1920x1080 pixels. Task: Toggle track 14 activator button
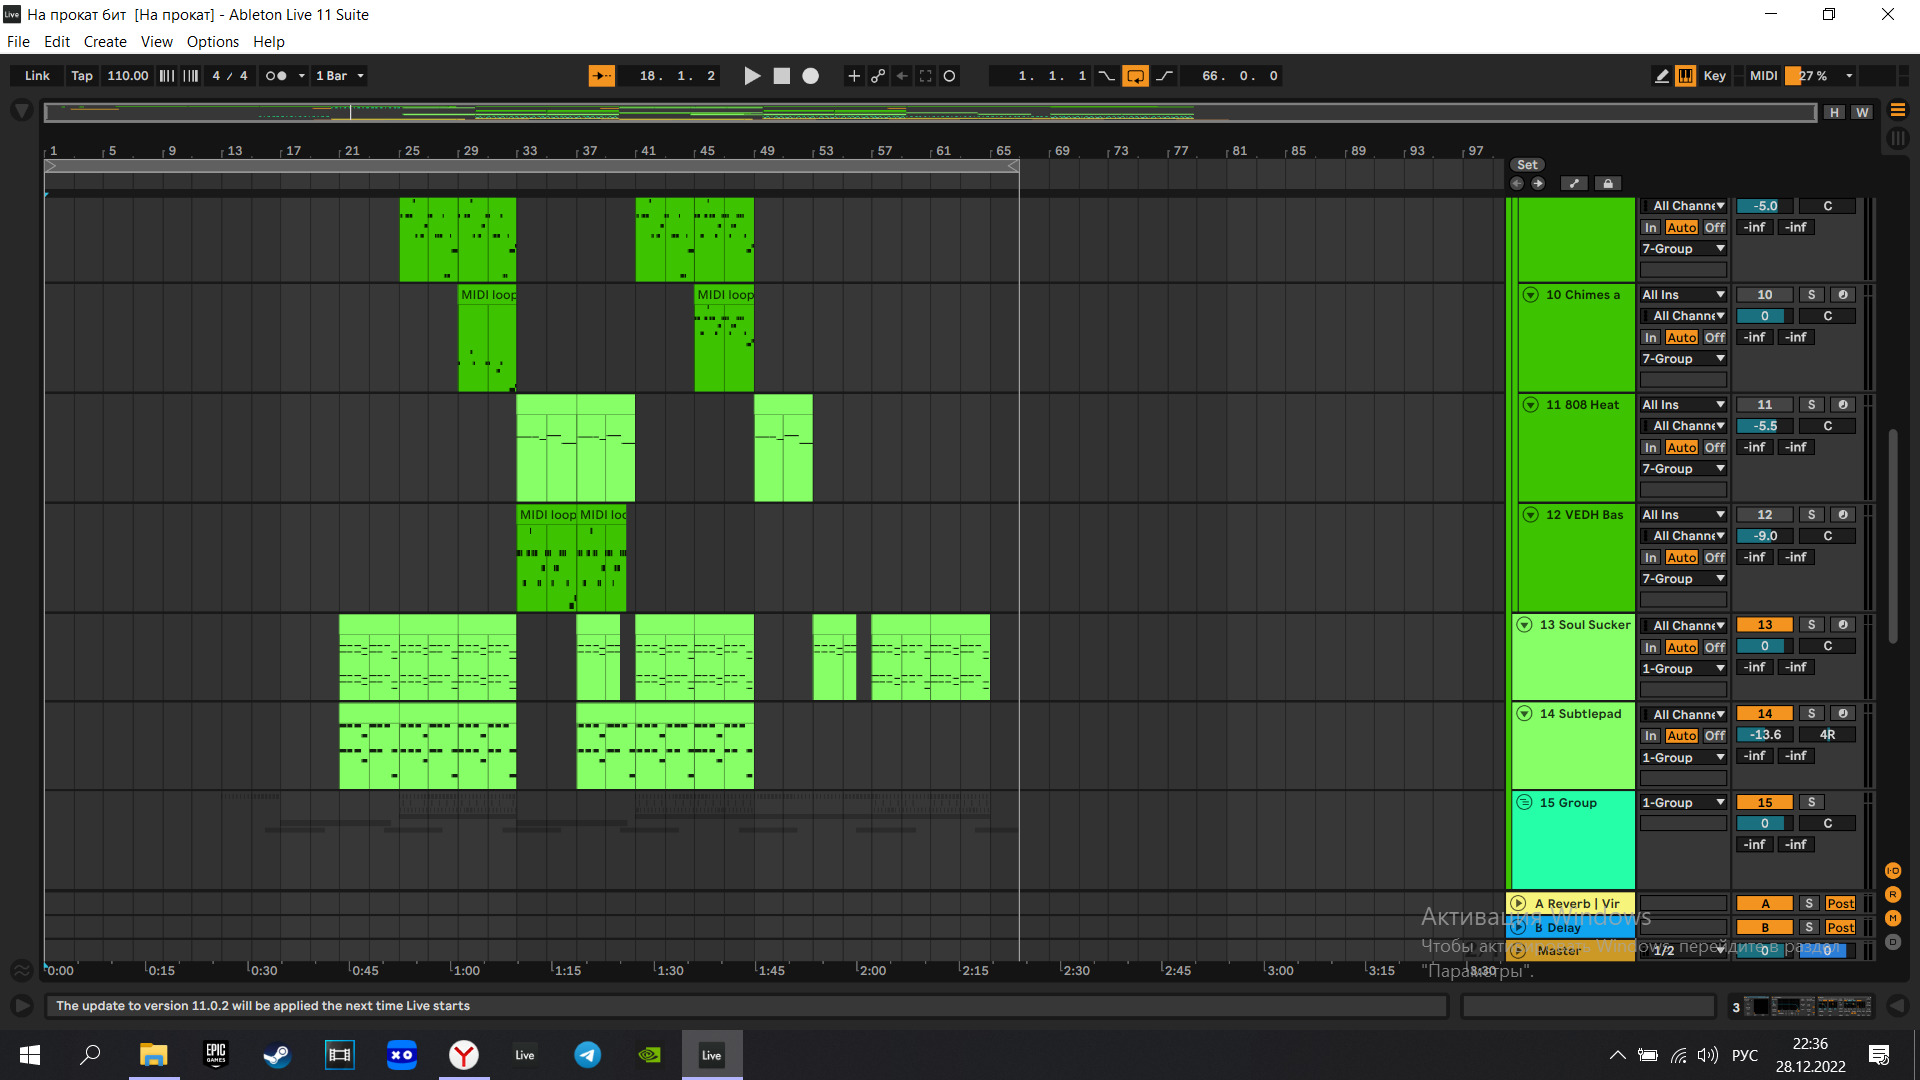[1764, 714]
